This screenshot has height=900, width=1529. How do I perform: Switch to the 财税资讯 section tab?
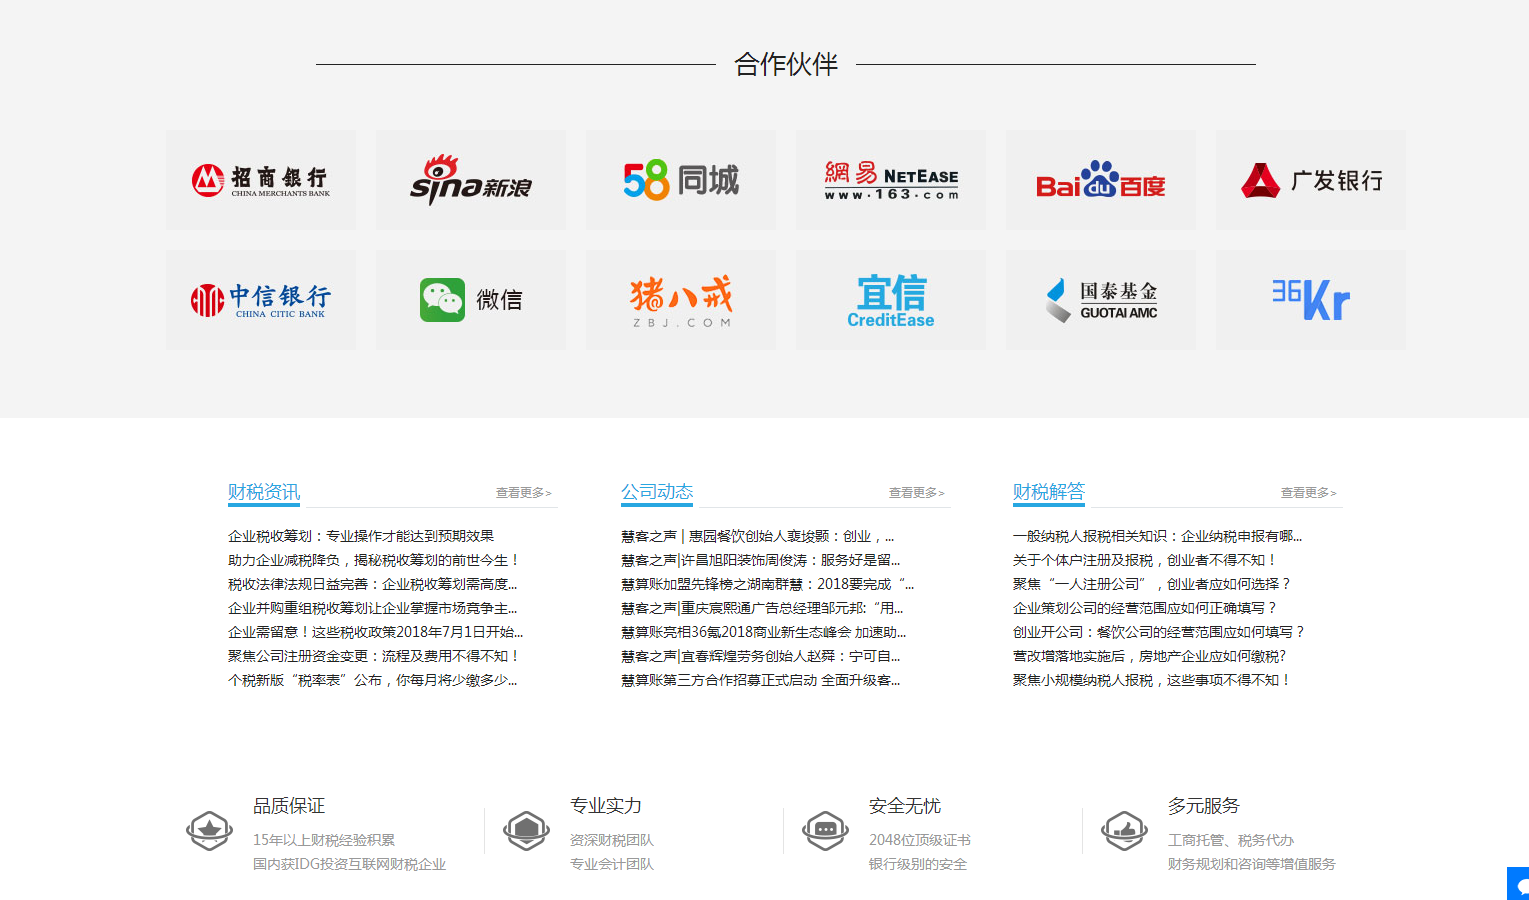coord(264,492)
